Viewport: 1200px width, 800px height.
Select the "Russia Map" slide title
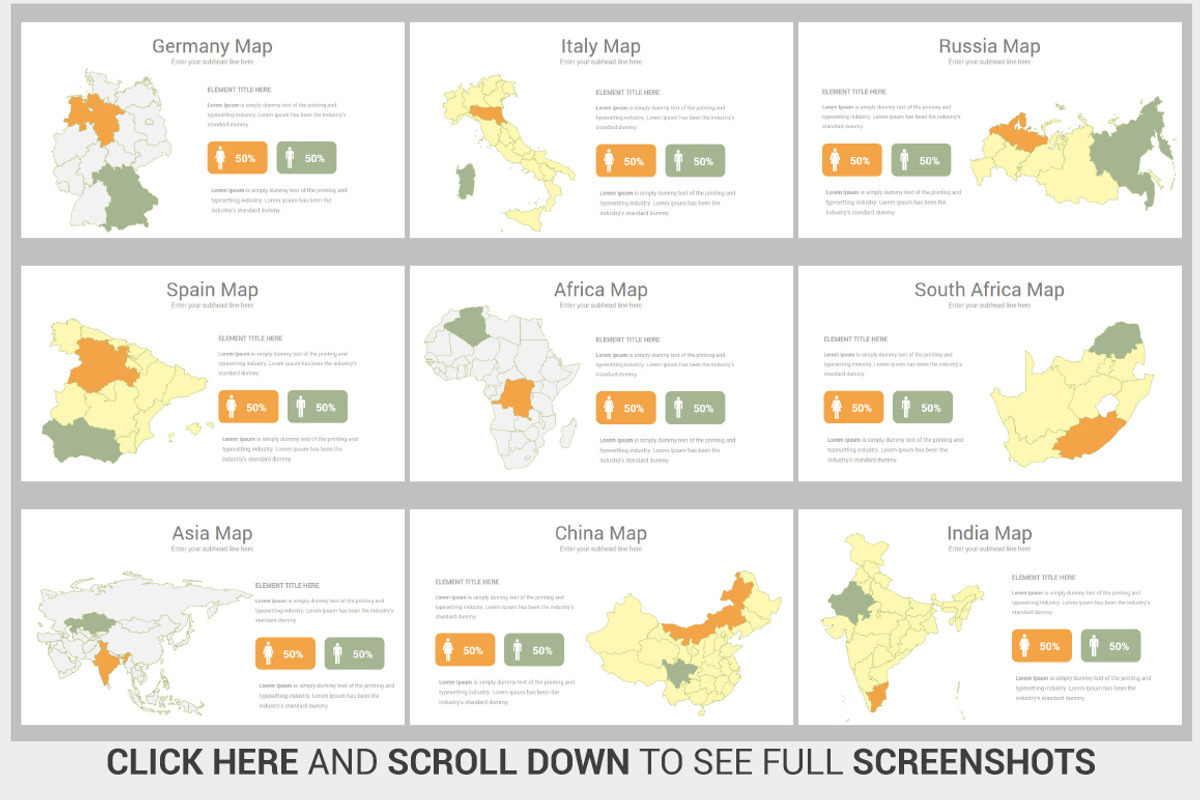989,46
